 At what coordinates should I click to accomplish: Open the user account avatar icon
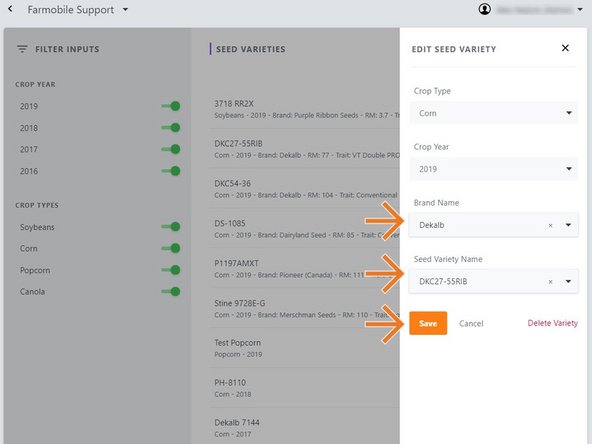coord(485,9)
